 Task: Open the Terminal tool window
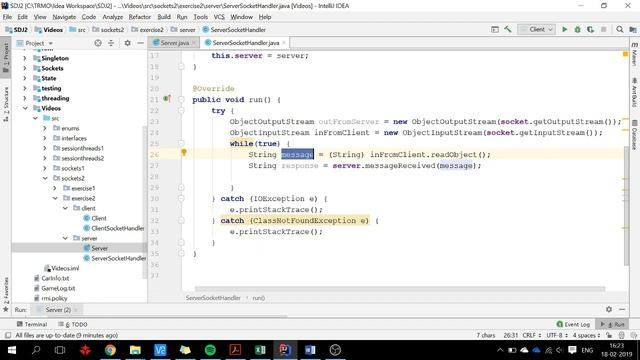pos(32,324)
